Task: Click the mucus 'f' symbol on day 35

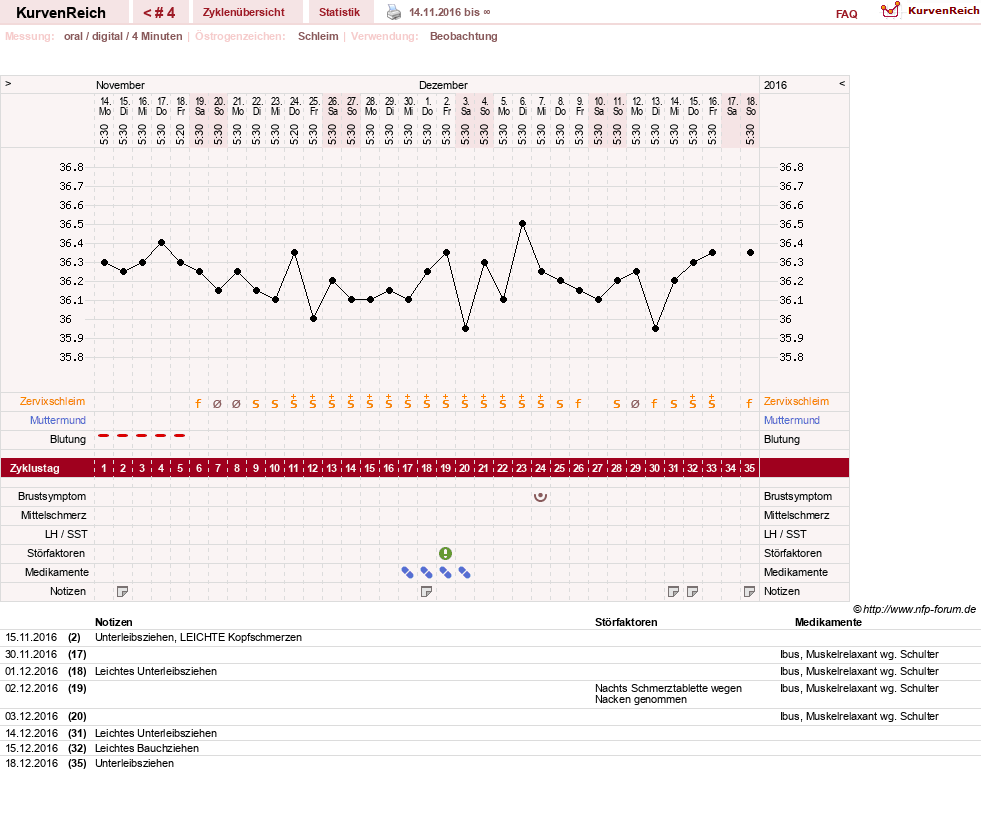Action: click(x=750, y=403)
